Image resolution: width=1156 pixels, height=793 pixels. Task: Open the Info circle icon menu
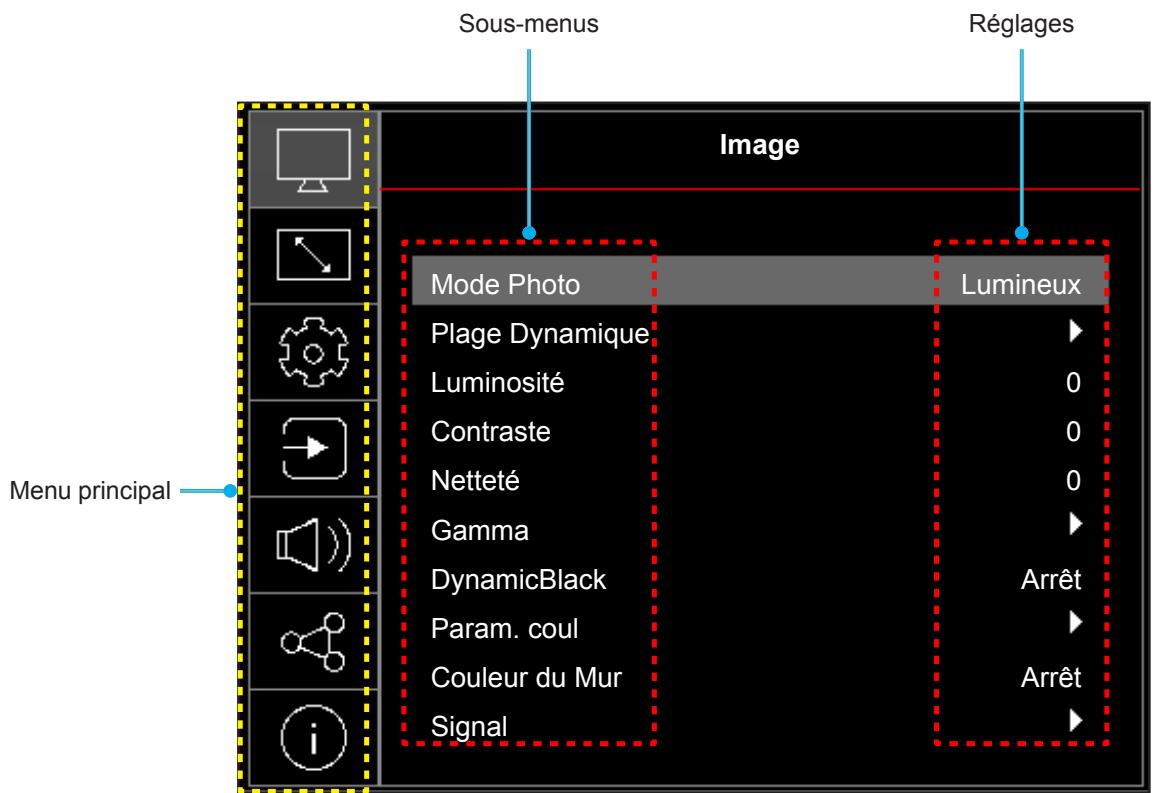313,738
